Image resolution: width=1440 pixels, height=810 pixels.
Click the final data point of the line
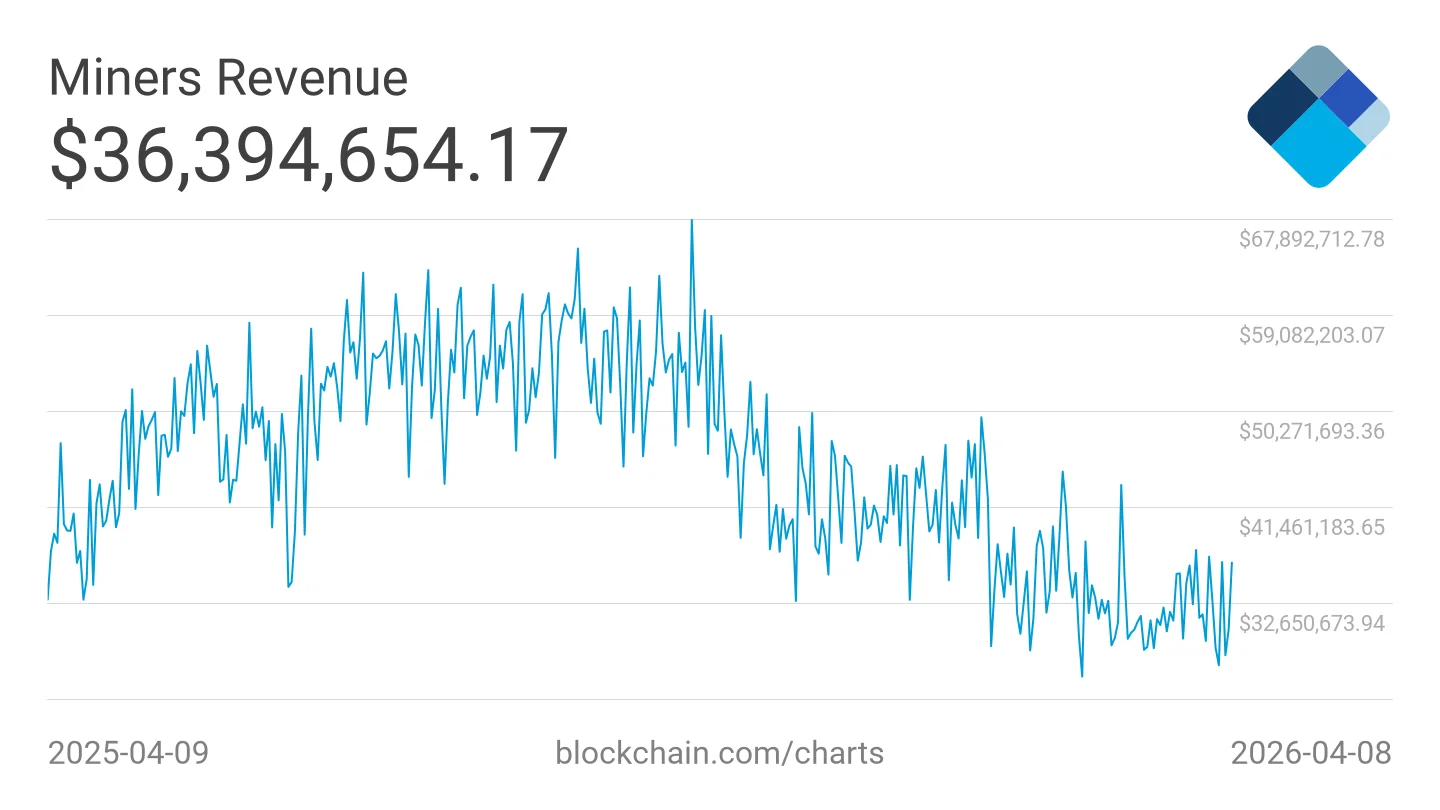coord(1232,563)
